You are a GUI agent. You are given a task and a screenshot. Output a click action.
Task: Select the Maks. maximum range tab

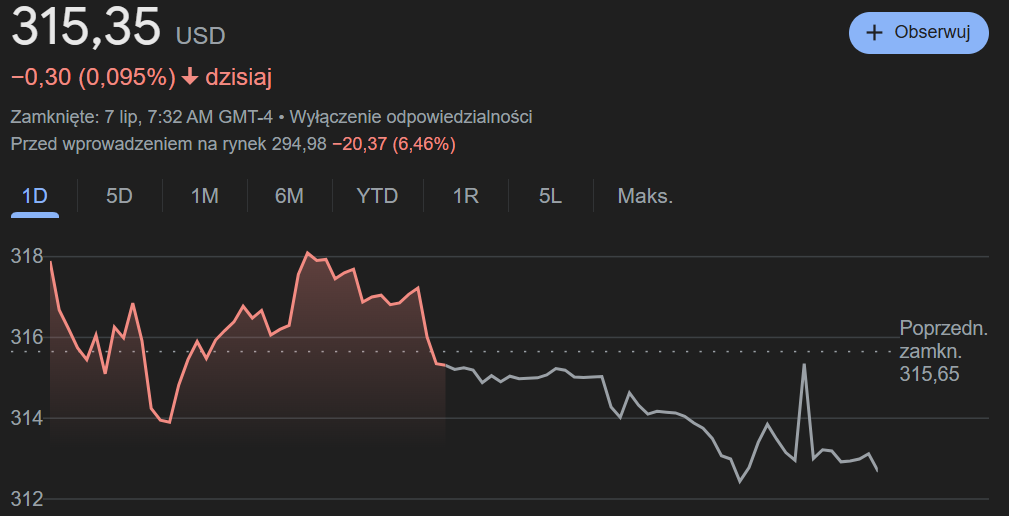click(x=645, y=196)
